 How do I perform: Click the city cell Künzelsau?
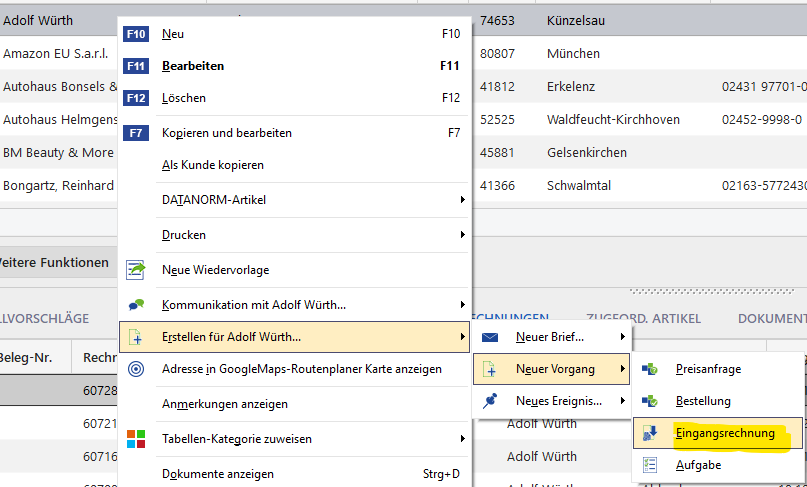point(575,21)
